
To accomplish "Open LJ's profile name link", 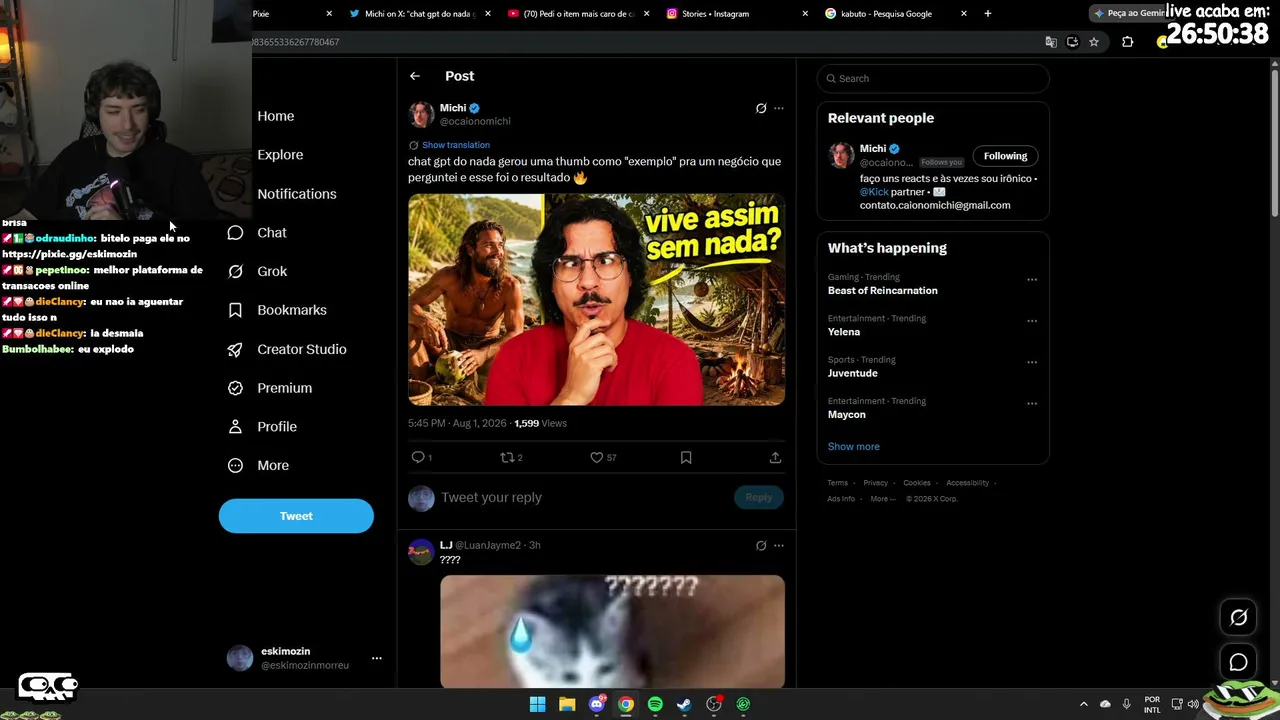I will [x=446, y=545].
